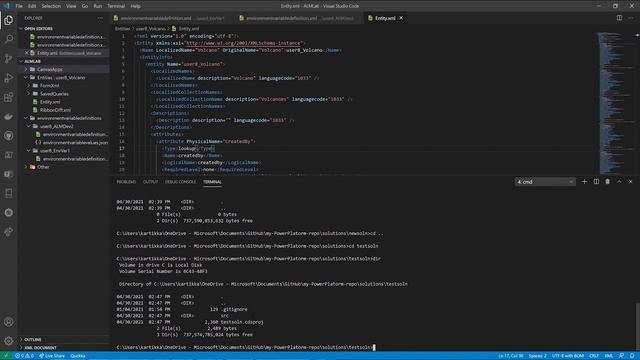Open the Run menu
The height and width of the screenshot is (360, 640).
98,6
